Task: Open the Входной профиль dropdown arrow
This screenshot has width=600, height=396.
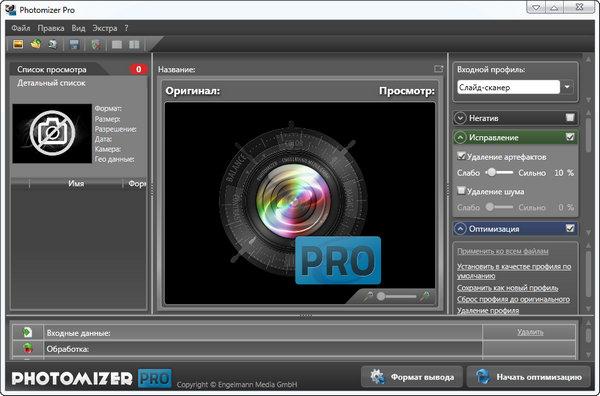Action: point(567,87)
